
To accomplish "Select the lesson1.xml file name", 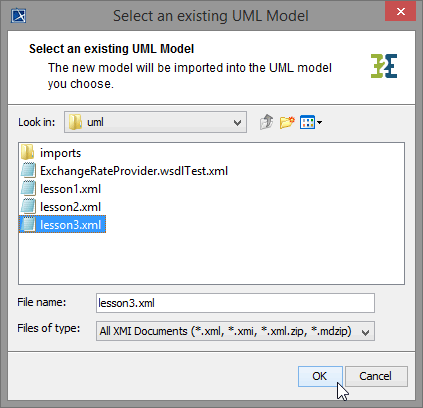I will click(70, 189).
